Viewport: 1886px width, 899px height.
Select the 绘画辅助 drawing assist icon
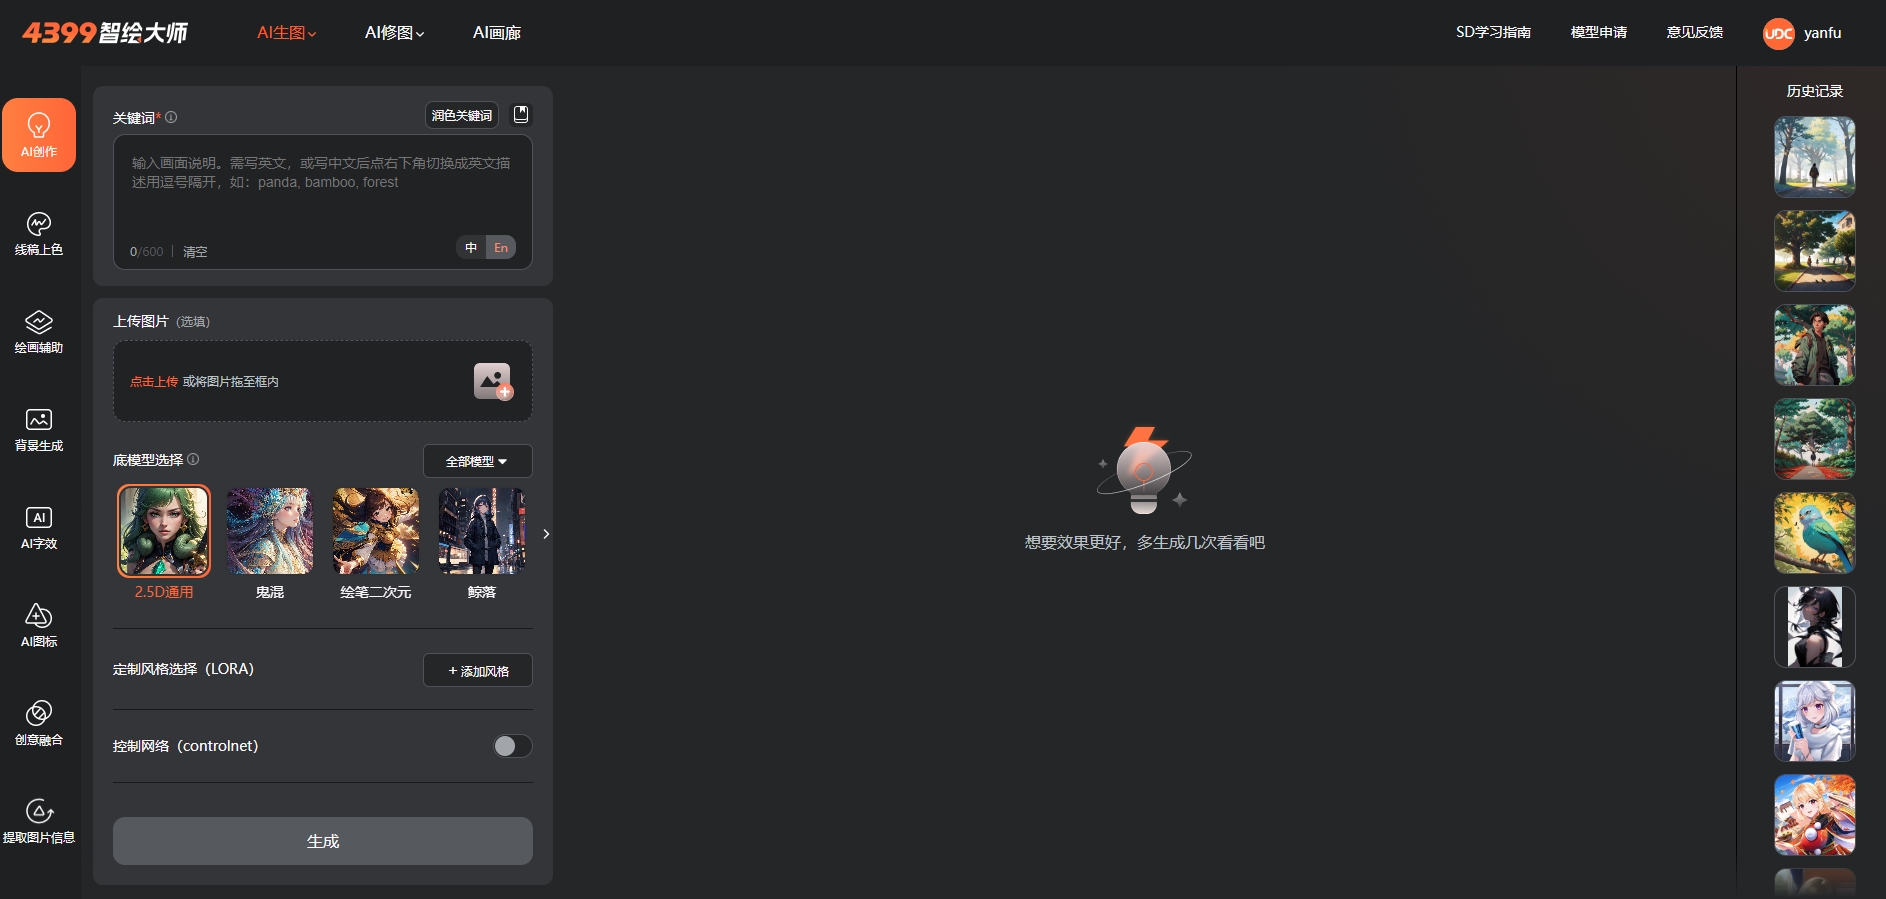[39, 331]
